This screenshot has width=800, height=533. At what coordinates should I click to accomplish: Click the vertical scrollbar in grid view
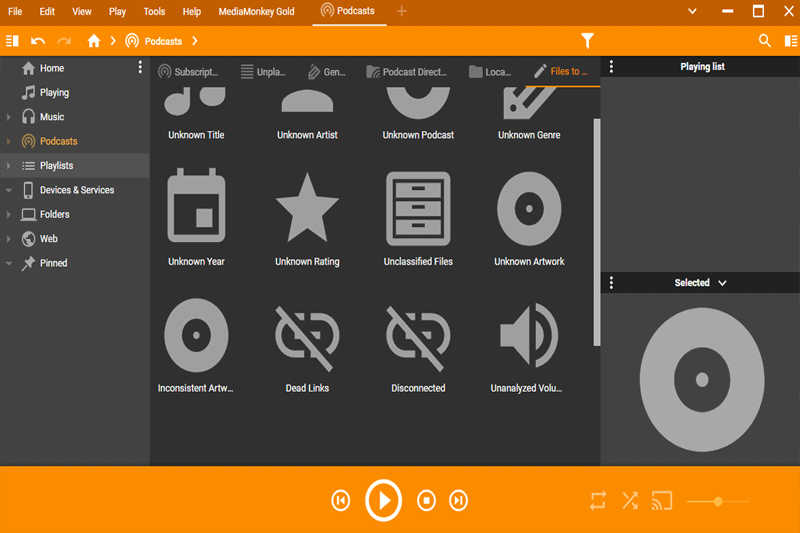point(596,232)
